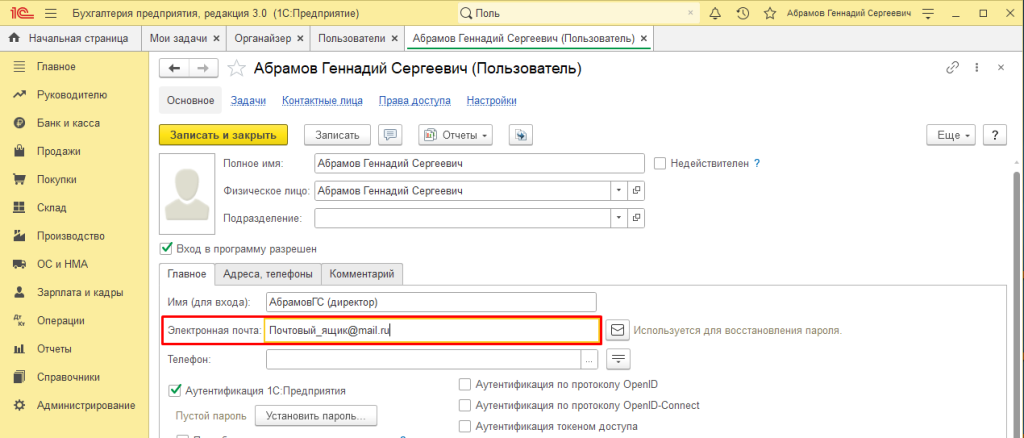Open the Банк и касса section

tap(69, 123)
